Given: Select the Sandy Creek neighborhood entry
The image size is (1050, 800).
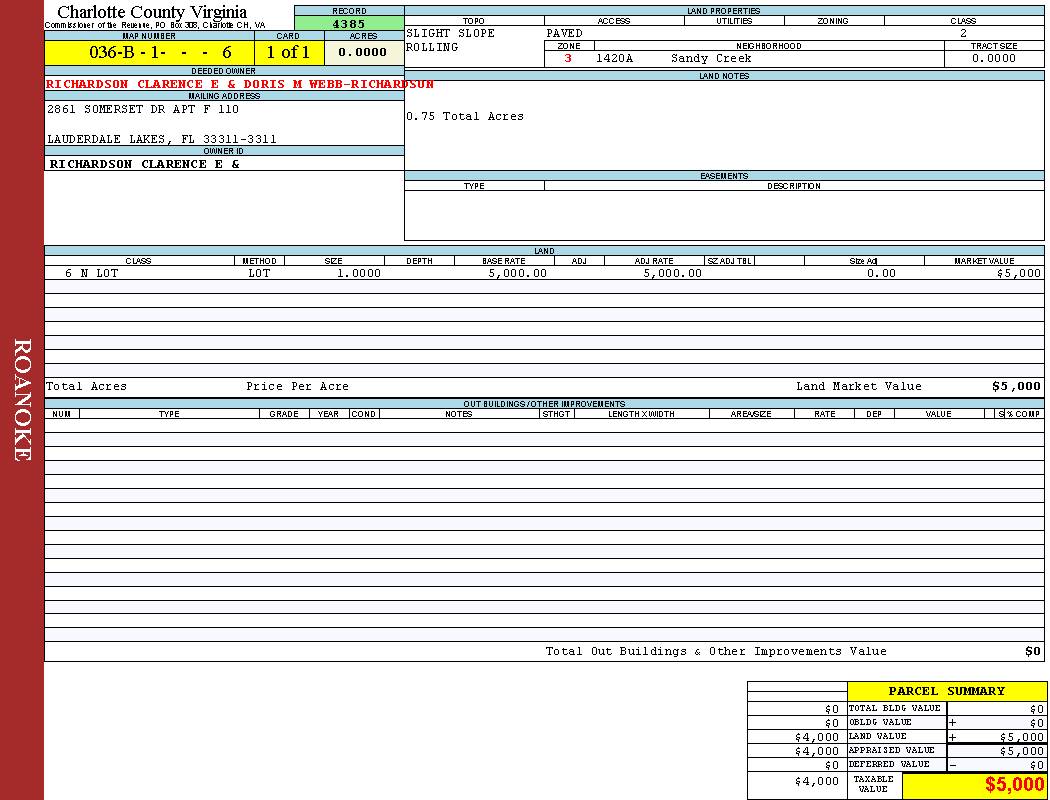Looking at the screenshot, I should [x=711, y=59].
